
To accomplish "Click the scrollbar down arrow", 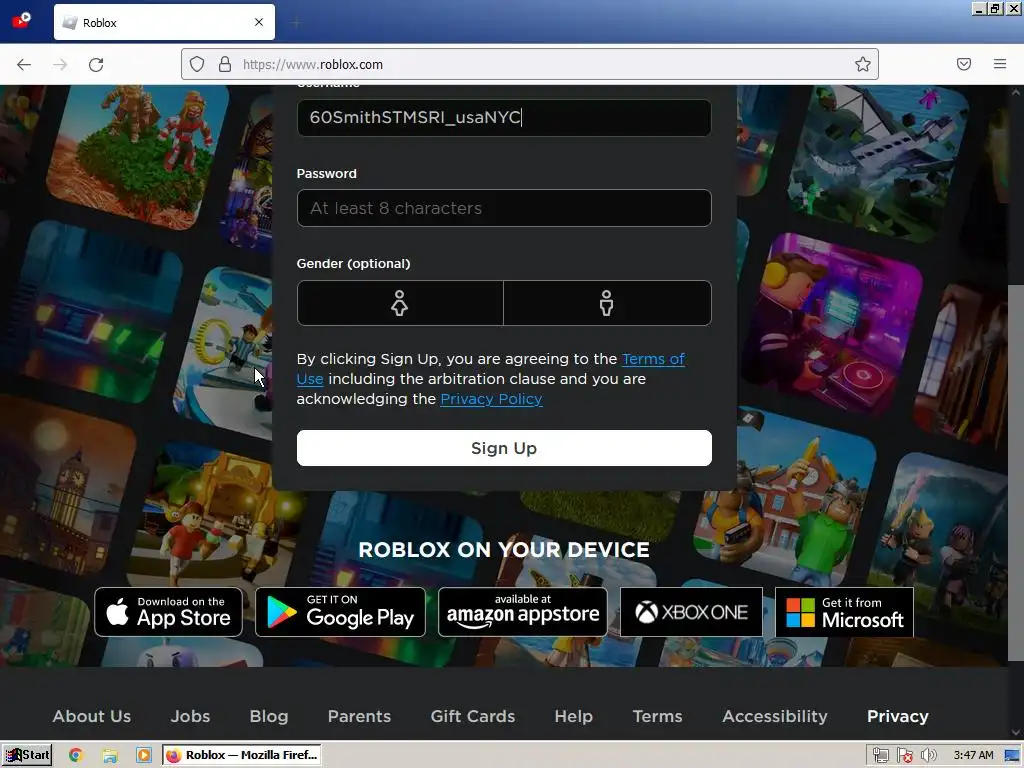I will click(x=1016, y=733).
